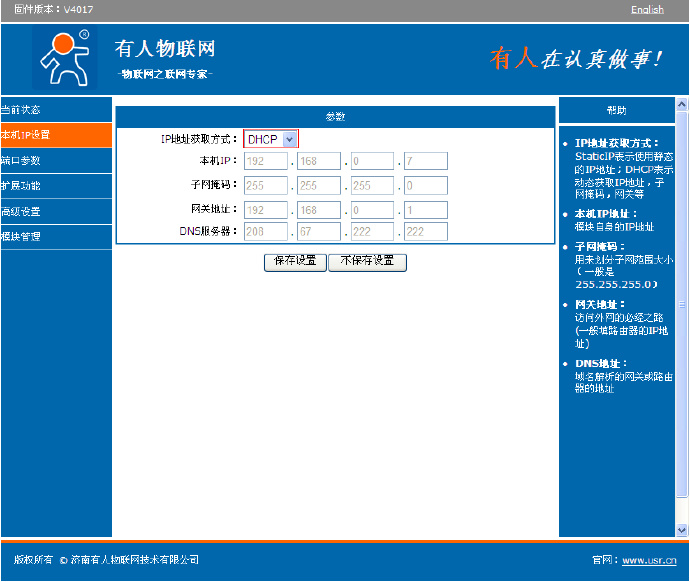Open the 当前状态 menu item
690x582 pixels.
pos(56,110)
